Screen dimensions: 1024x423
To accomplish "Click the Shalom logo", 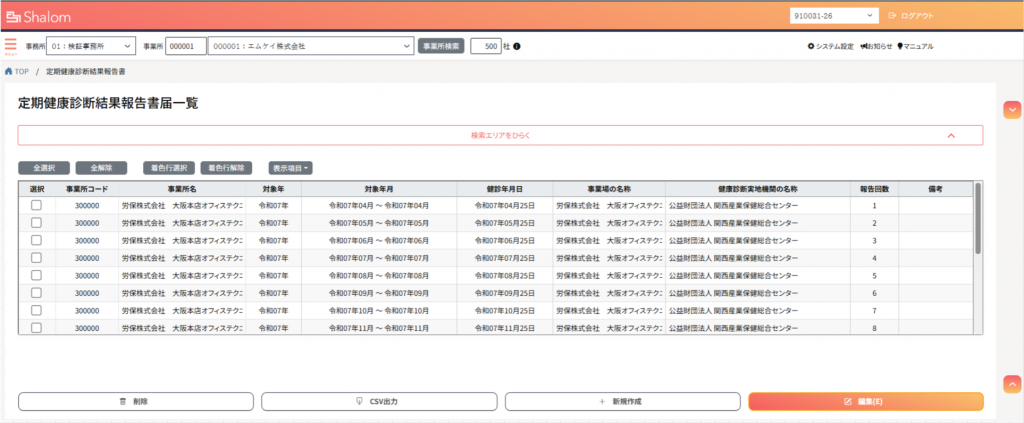I will click(38, 16).
